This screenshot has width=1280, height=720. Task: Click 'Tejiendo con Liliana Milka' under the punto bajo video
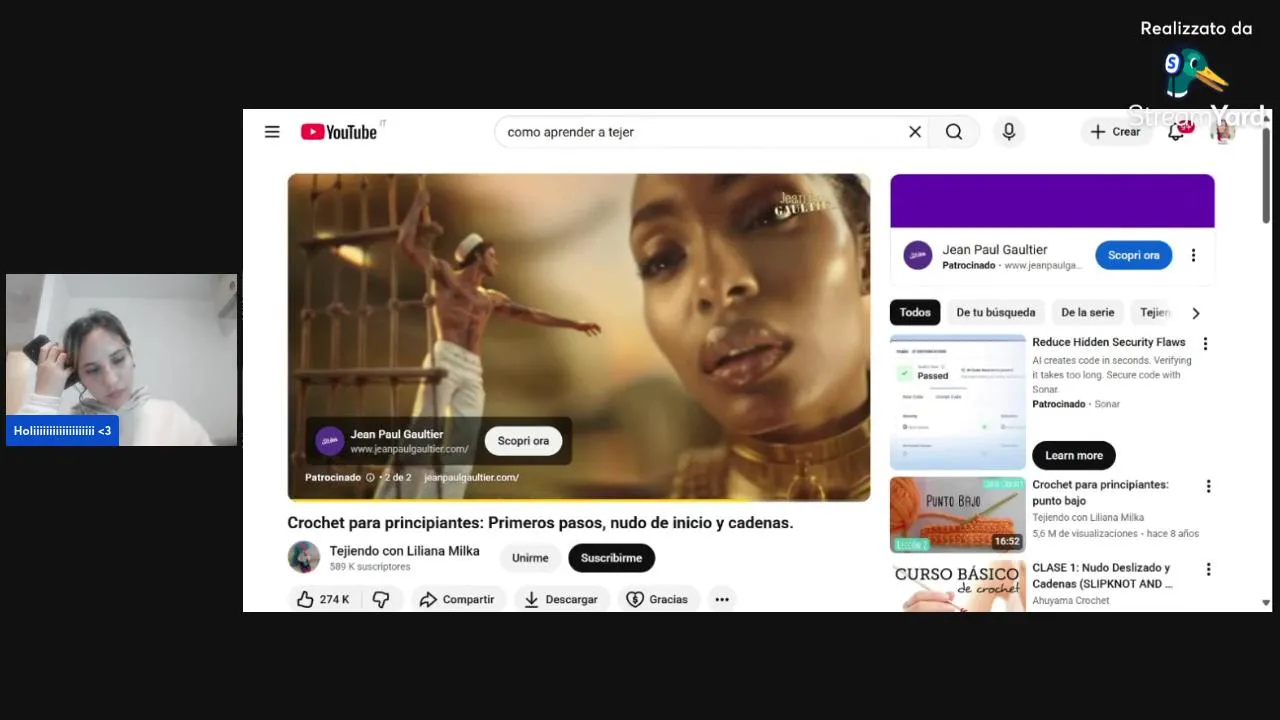pos(1088,518)
